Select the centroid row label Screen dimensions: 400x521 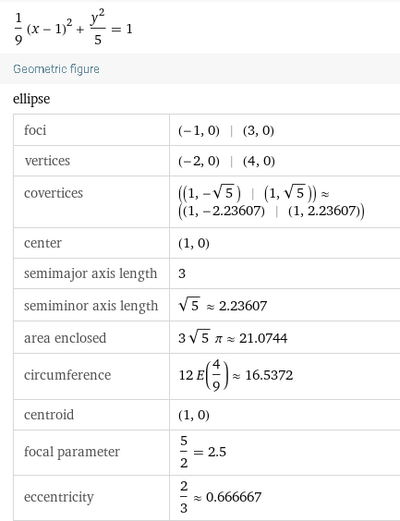point(49,415)
